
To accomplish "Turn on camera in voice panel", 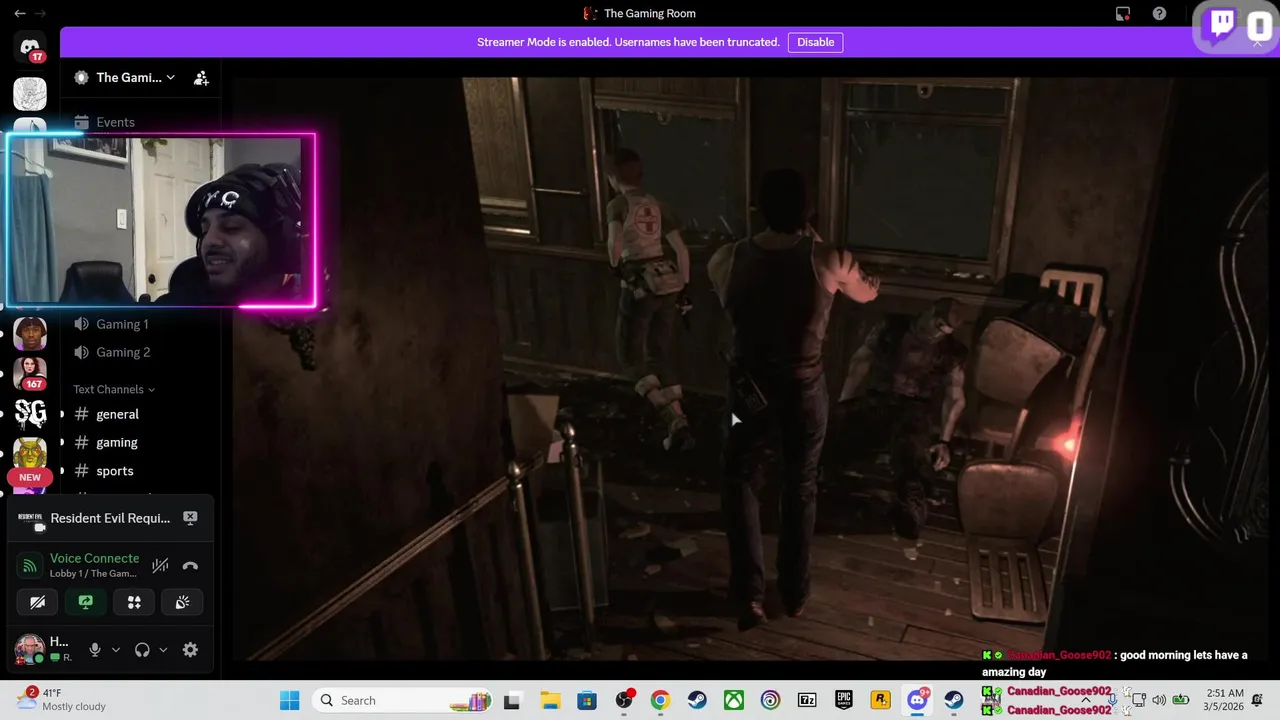I will [37, 602].
